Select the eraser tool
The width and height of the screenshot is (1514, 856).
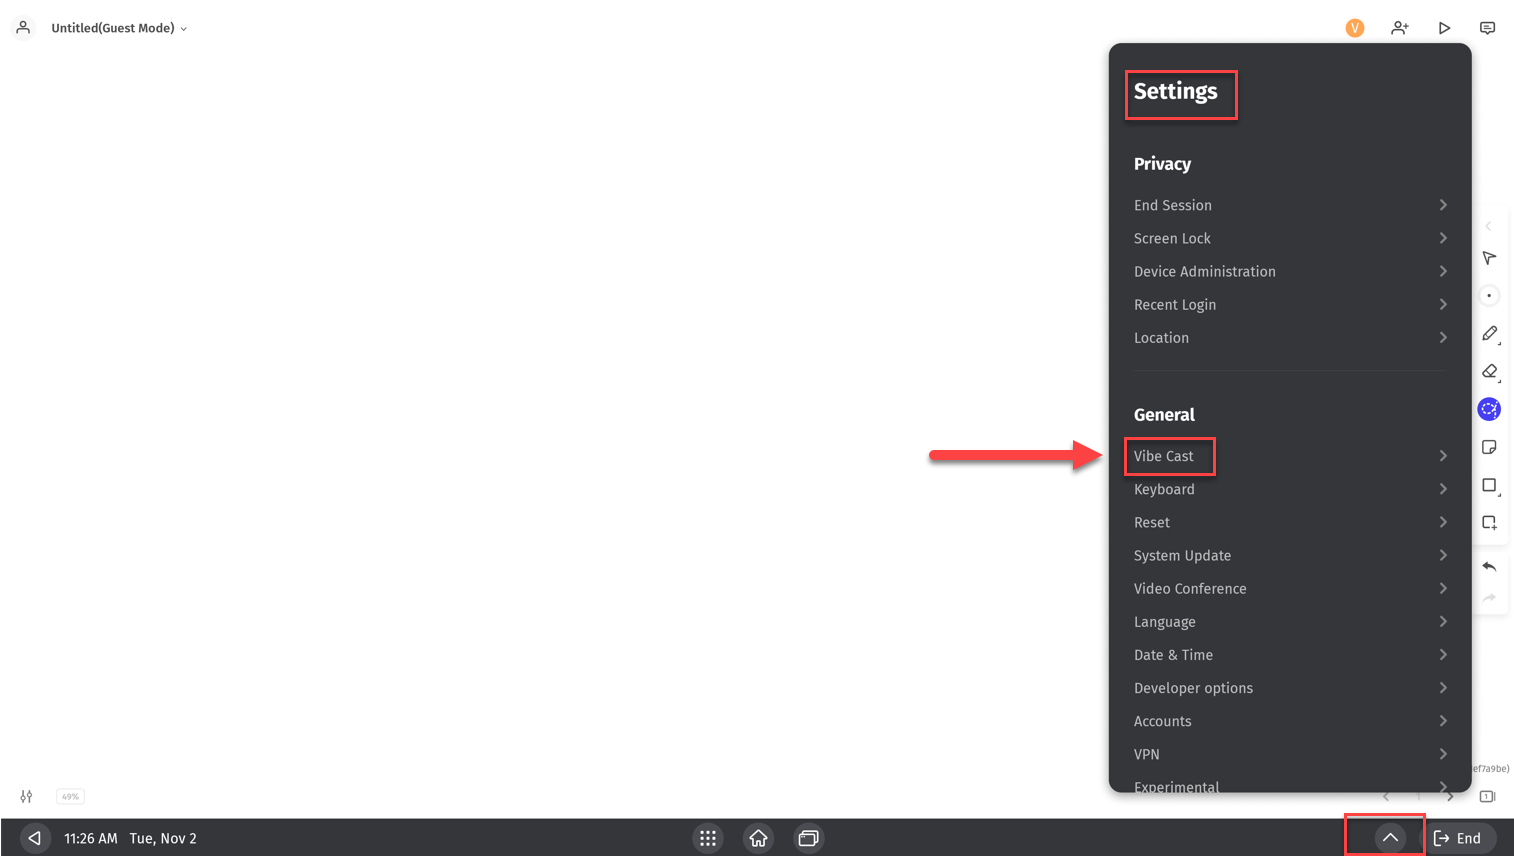(1489, 371)
